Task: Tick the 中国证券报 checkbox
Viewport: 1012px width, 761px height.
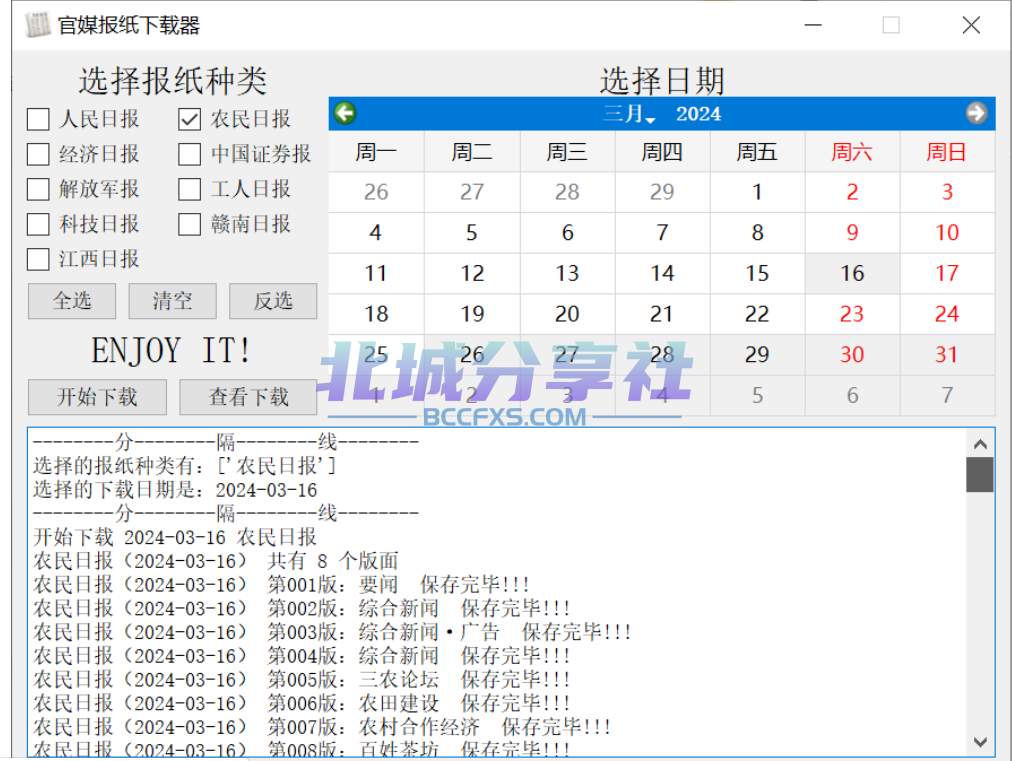Action: pyautogui.click(x=189, y=154)
